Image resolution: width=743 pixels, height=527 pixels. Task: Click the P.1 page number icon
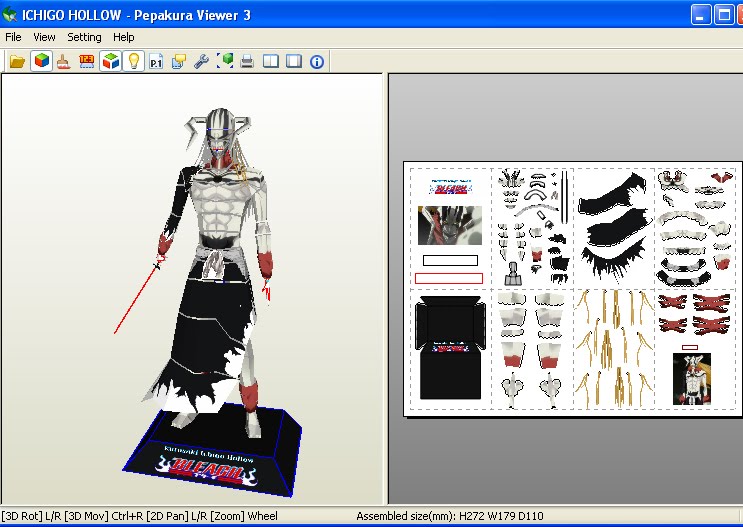pyautogui.click(x=156, y=61)
